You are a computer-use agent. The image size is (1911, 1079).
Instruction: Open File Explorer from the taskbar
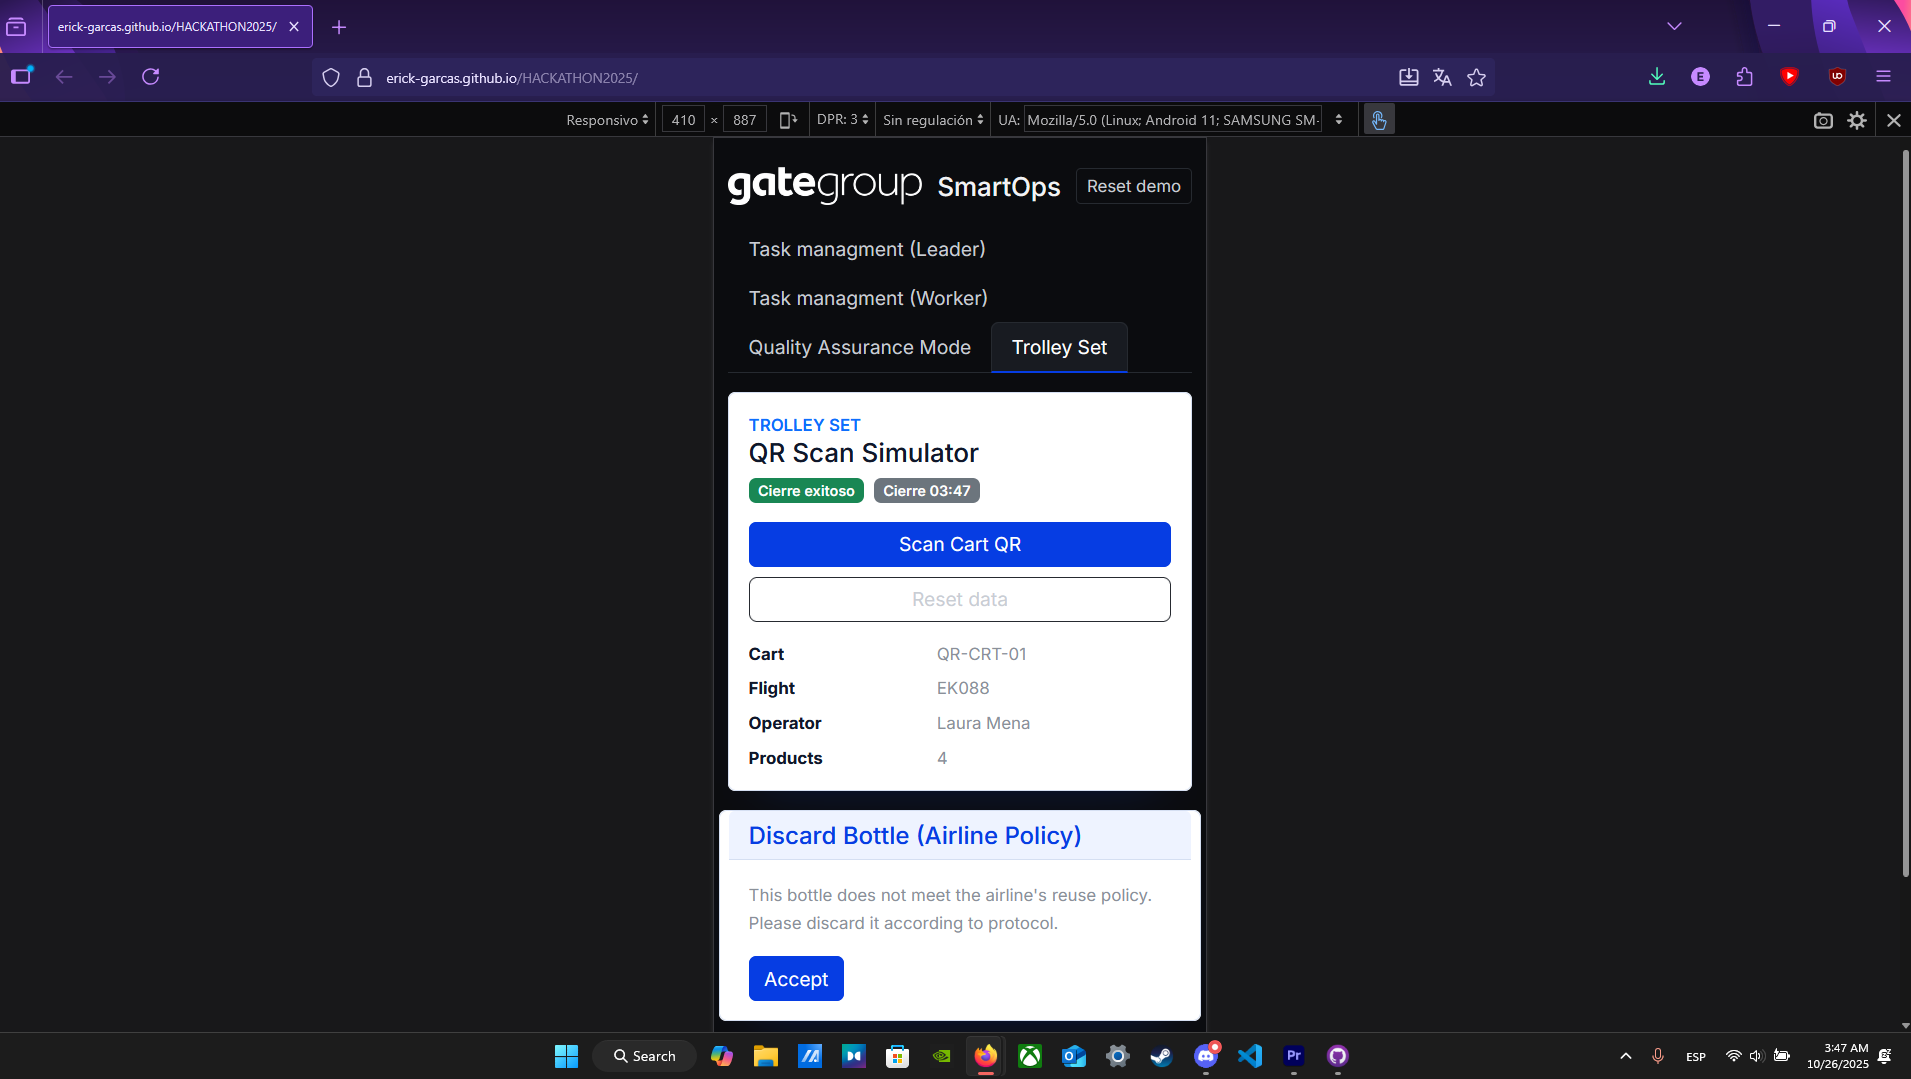(x=766, y=1056)
